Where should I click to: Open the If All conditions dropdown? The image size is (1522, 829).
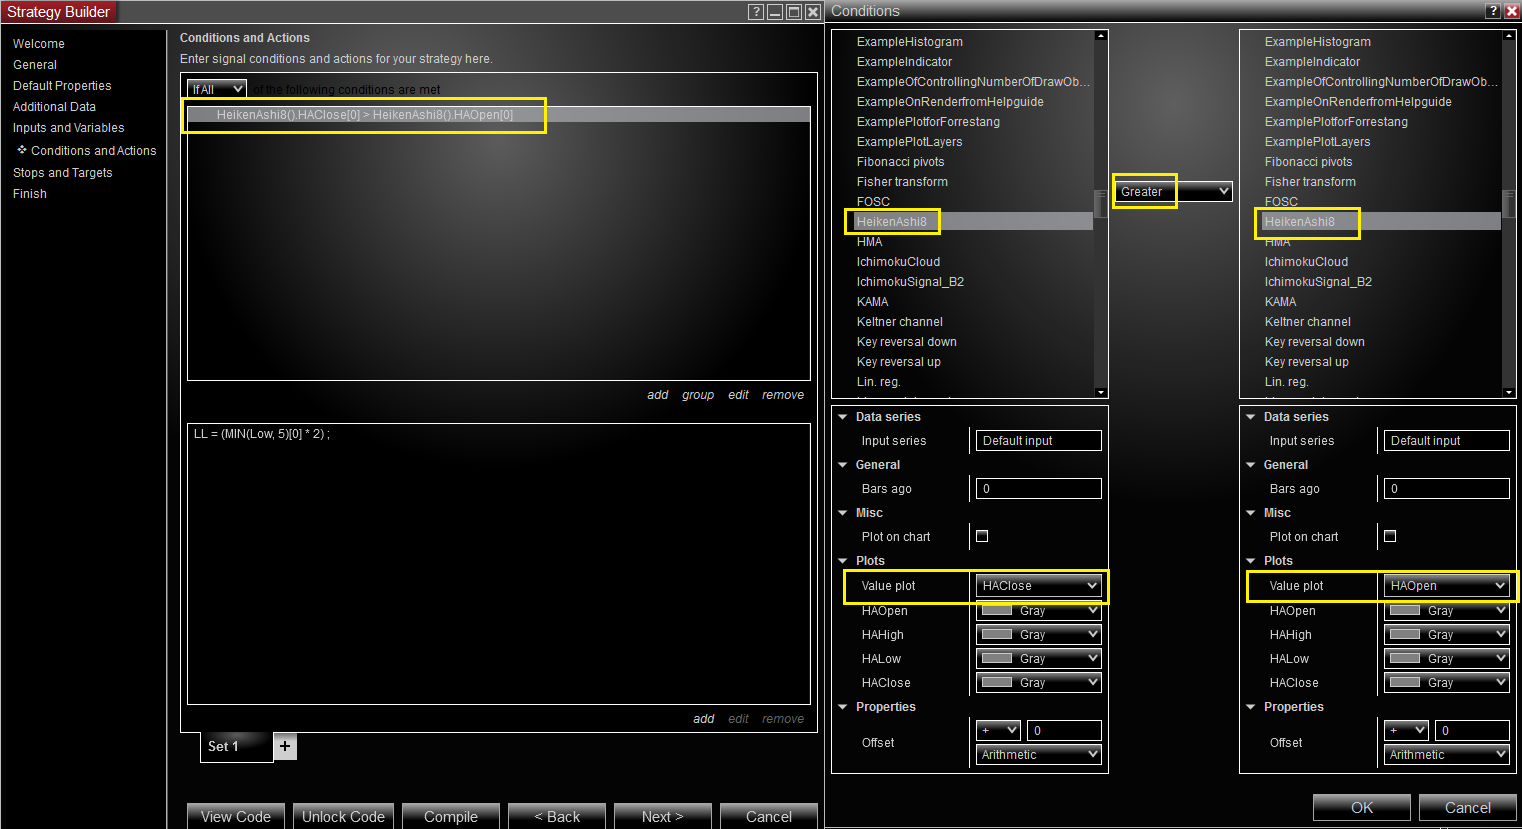217,89
